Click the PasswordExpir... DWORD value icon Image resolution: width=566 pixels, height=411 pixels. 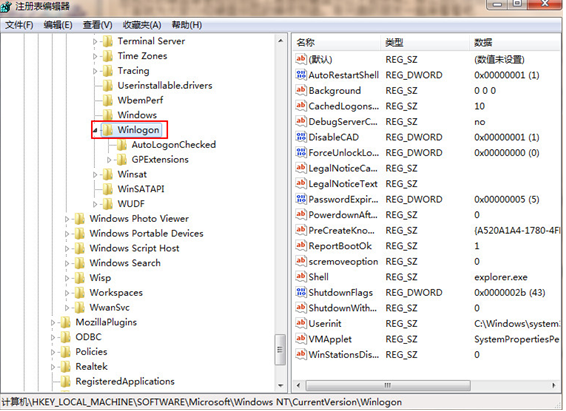click(x=301, y=199)
